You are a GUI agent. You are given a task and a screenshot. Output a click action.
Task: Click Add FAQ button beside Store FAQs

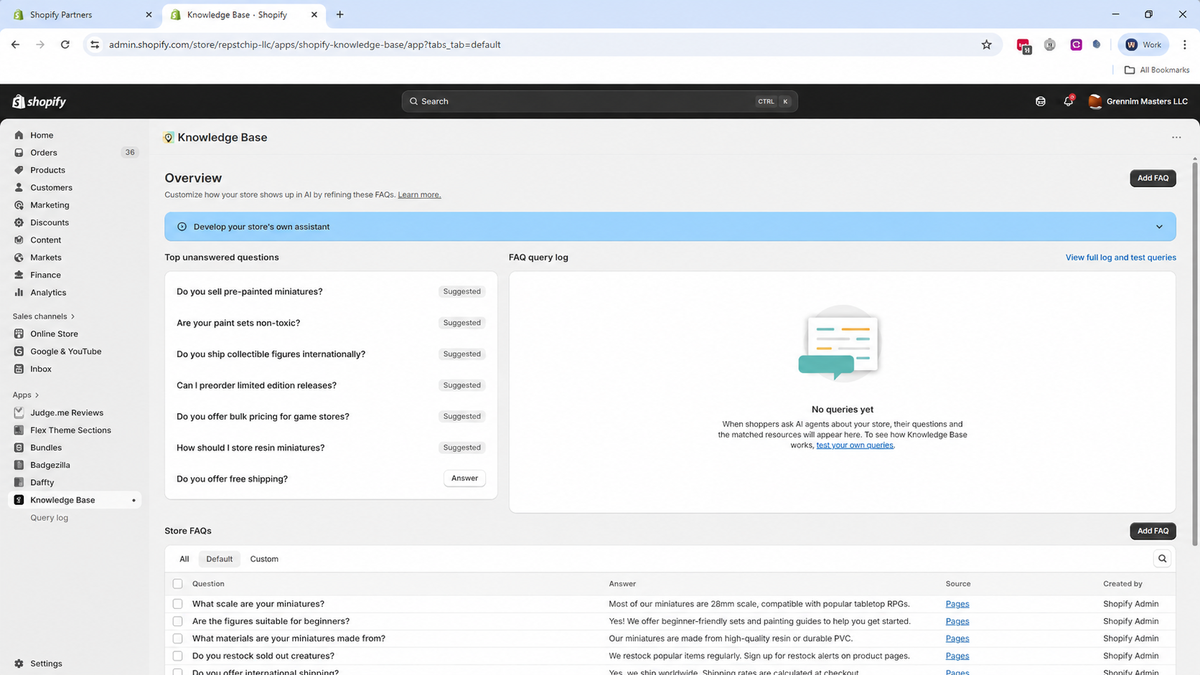(1152, 531)
